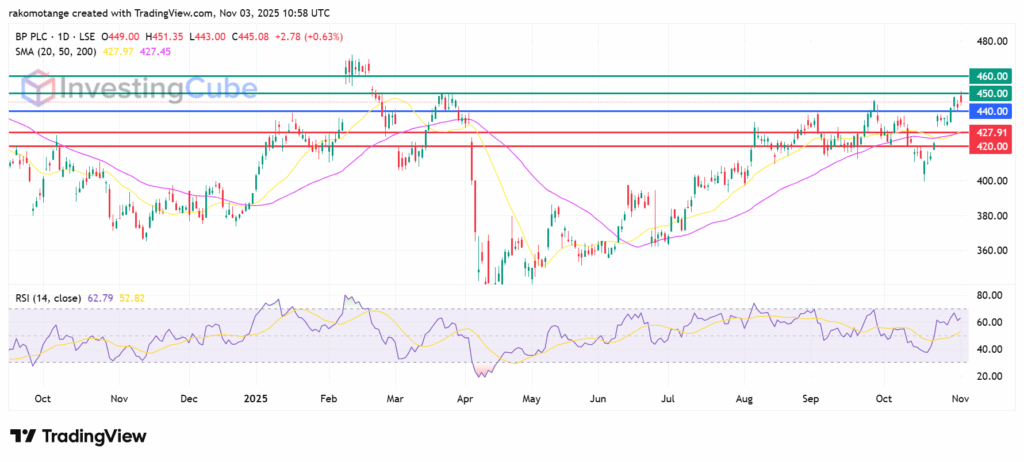Click the TradingView logo at bottom left
The width and height of the screenshot is (1024, 462).
78,436
